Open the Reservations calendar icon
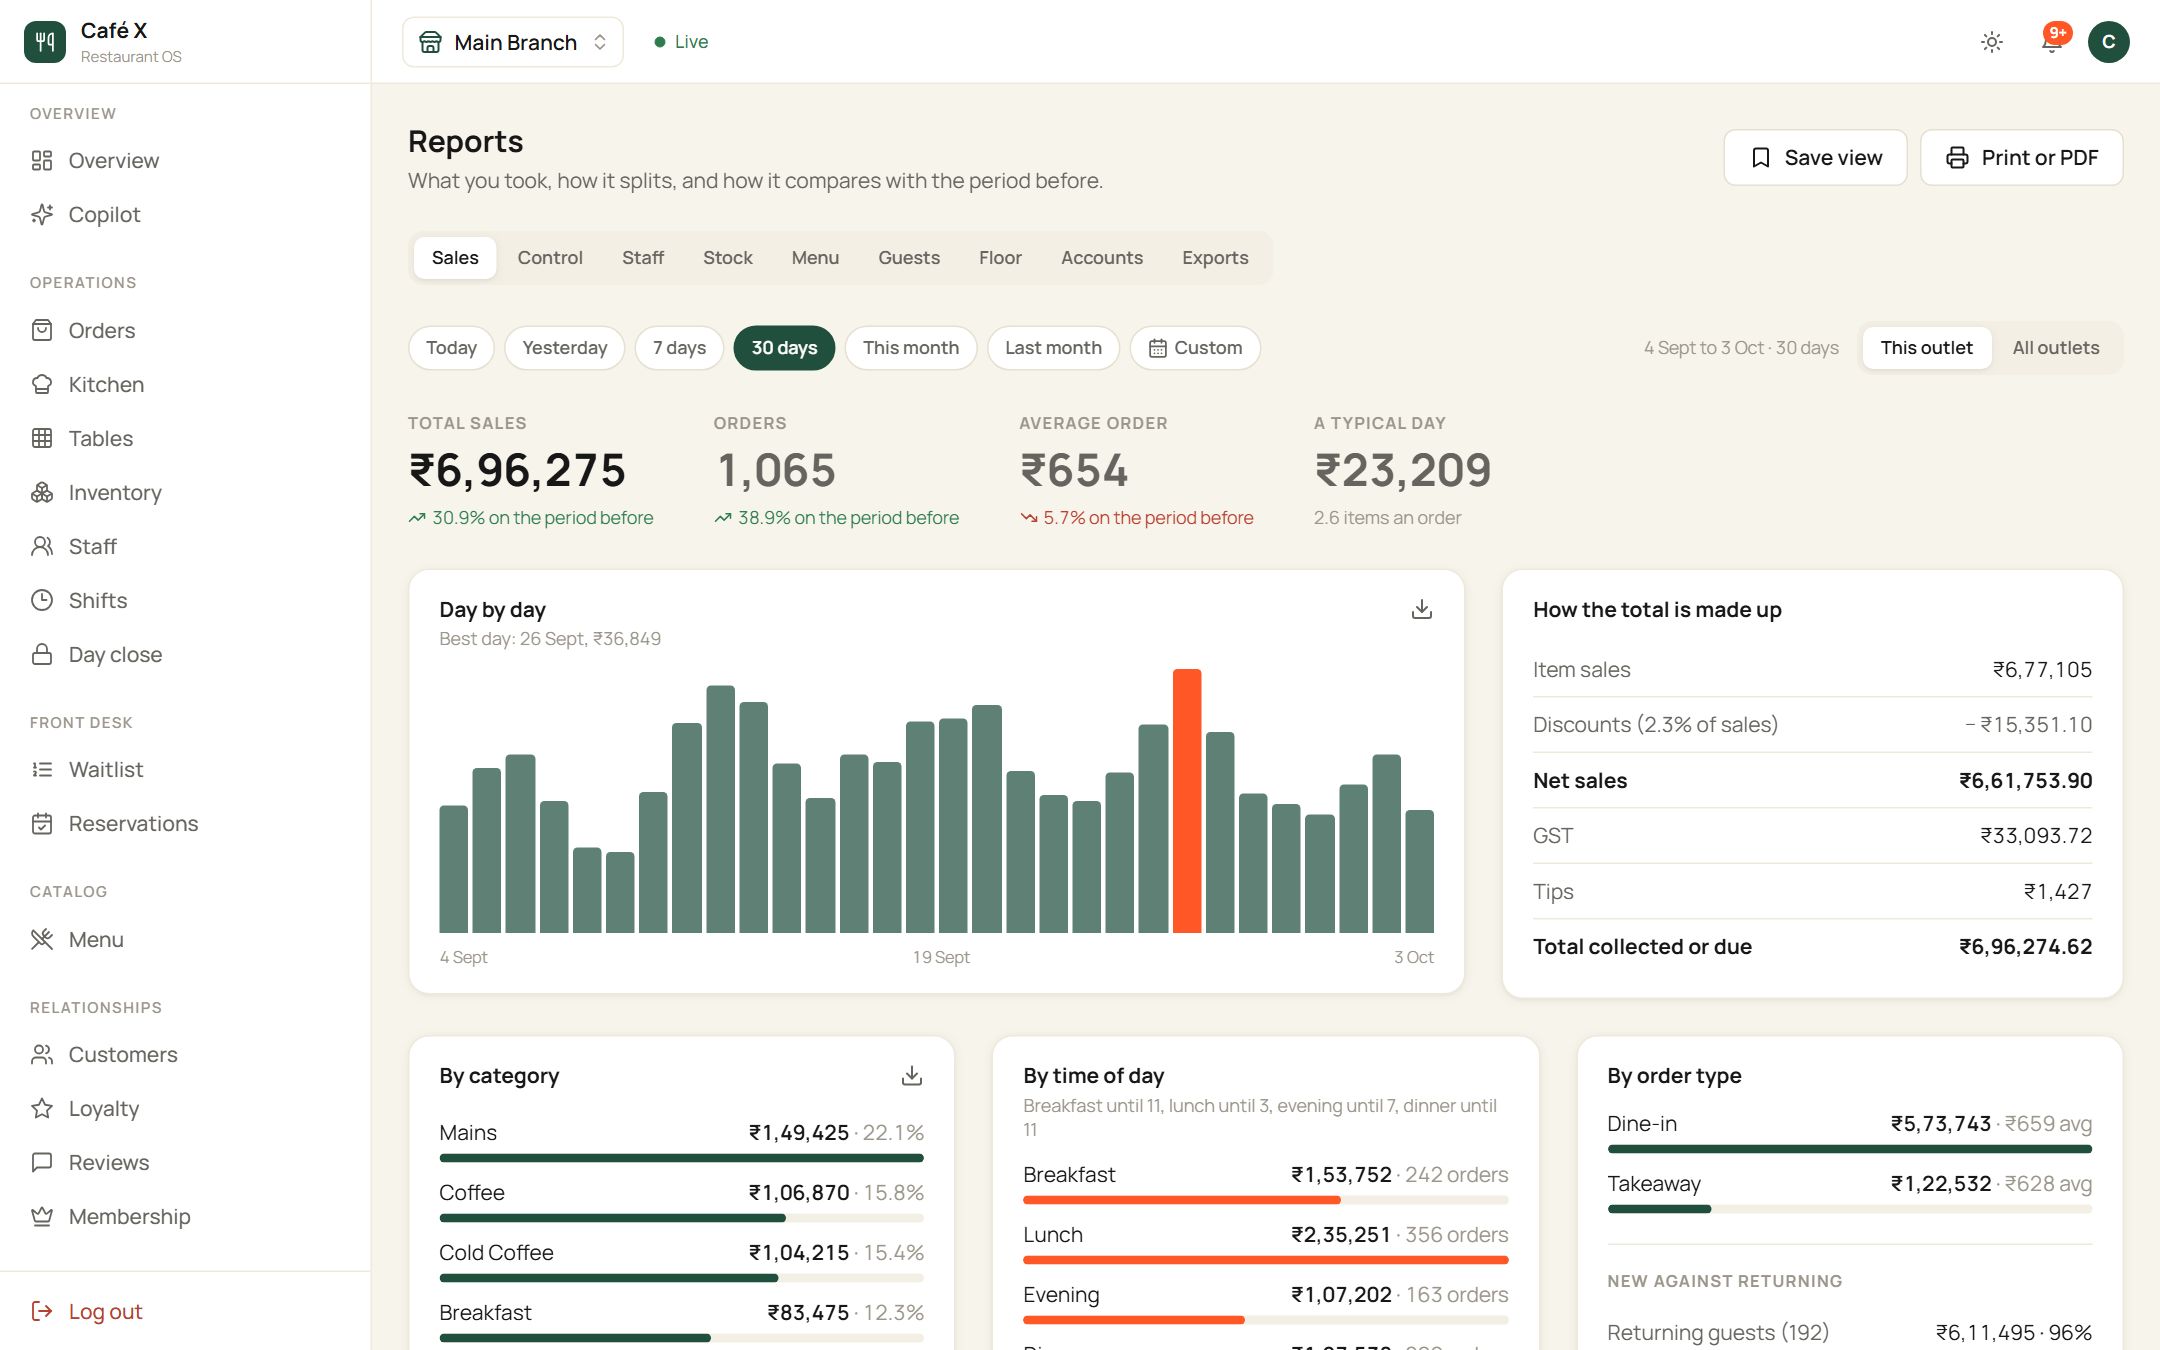Screen dimensions: 2160x1350 tap(42, 824)
